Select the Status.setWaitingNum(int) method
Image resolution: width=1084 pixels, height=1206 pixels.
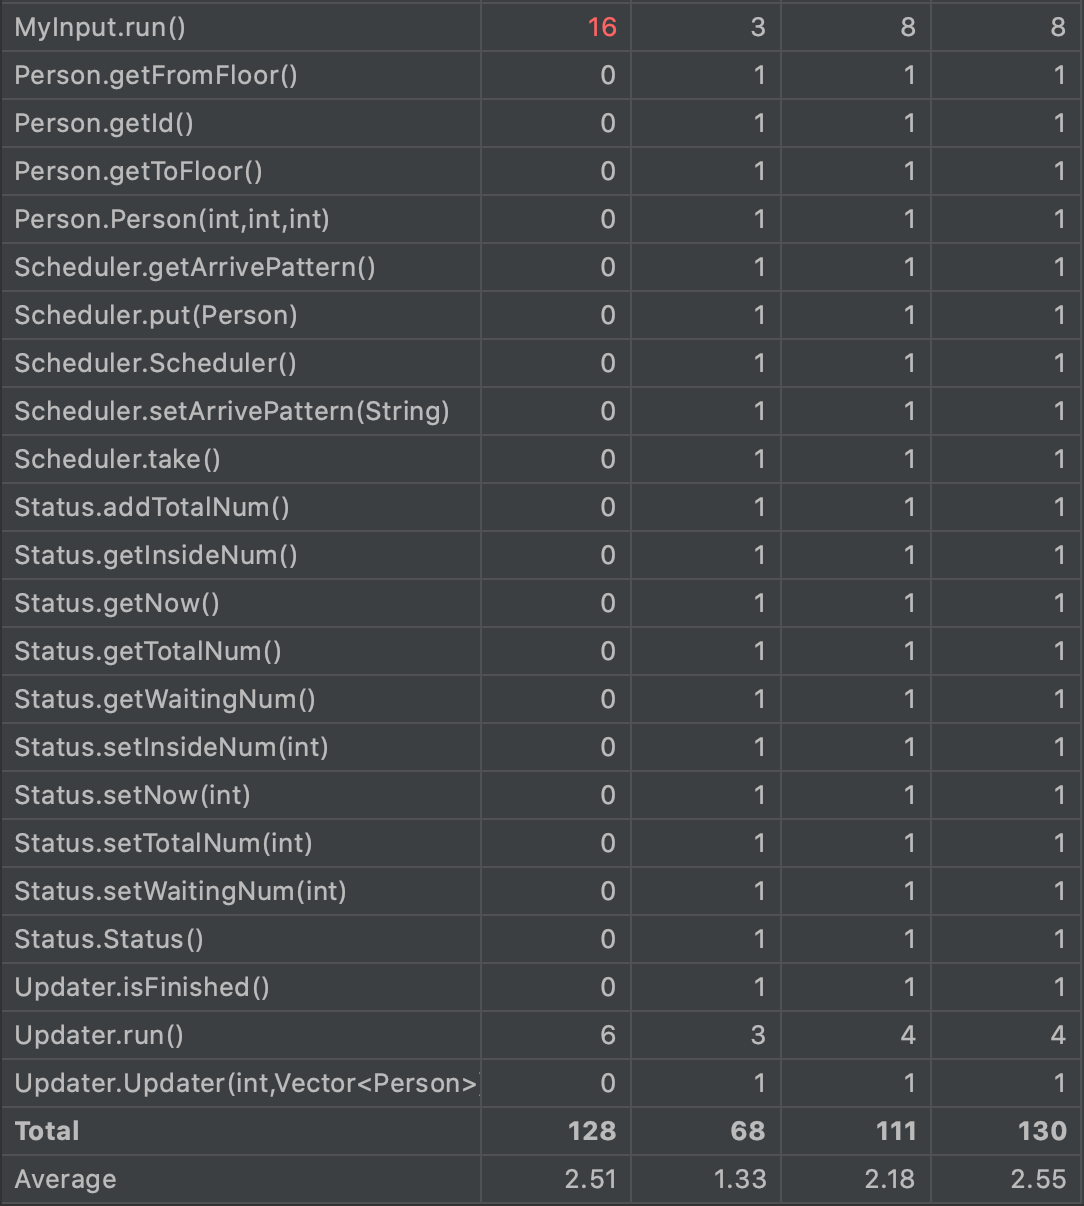180,891
